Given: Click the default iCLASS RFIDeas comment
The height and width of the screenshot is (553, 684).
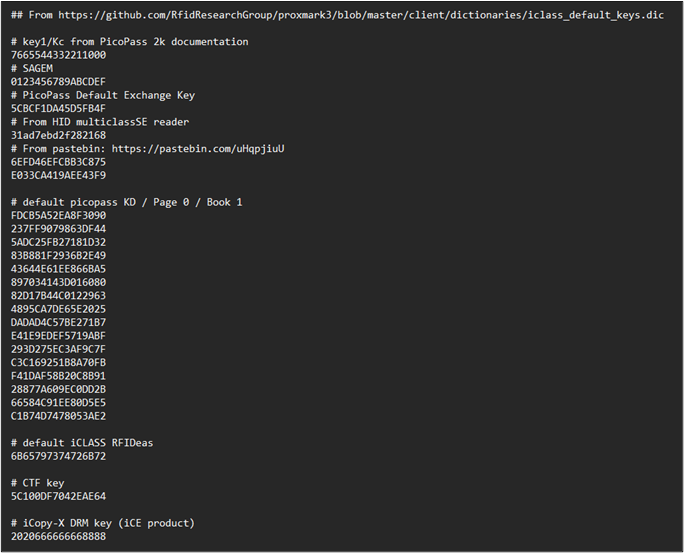Looking at the screenshot, I should [x=82, y=443].
